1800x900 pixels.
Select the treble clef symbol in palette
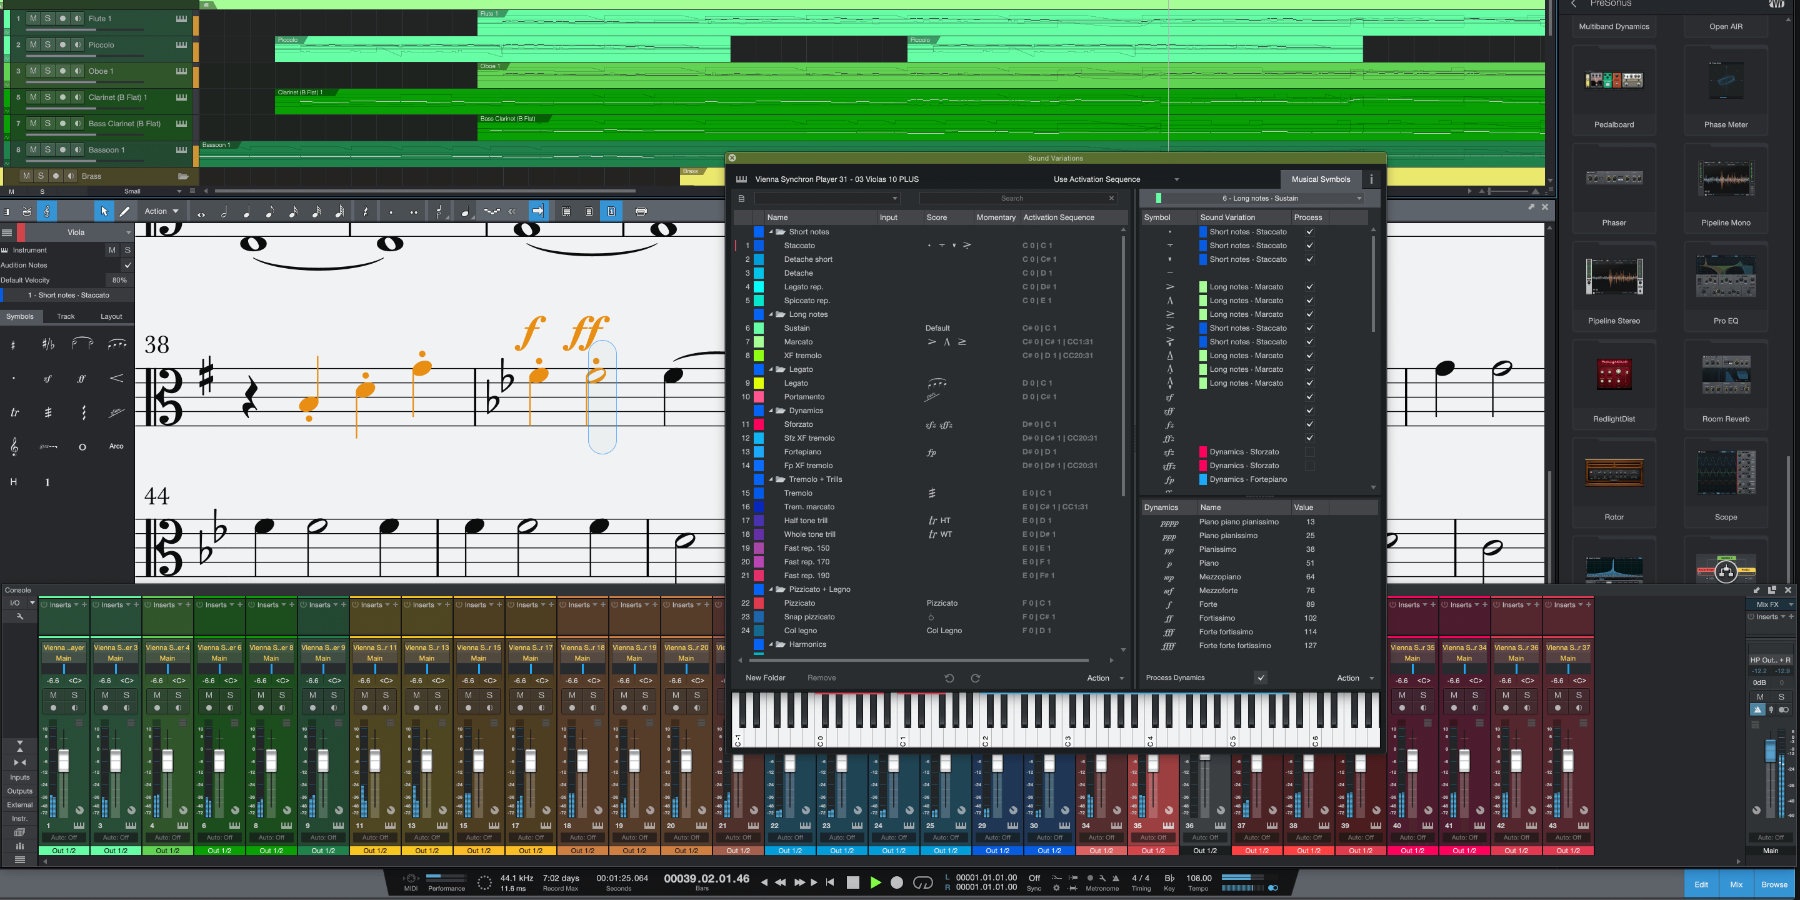(x=14, y=447)
